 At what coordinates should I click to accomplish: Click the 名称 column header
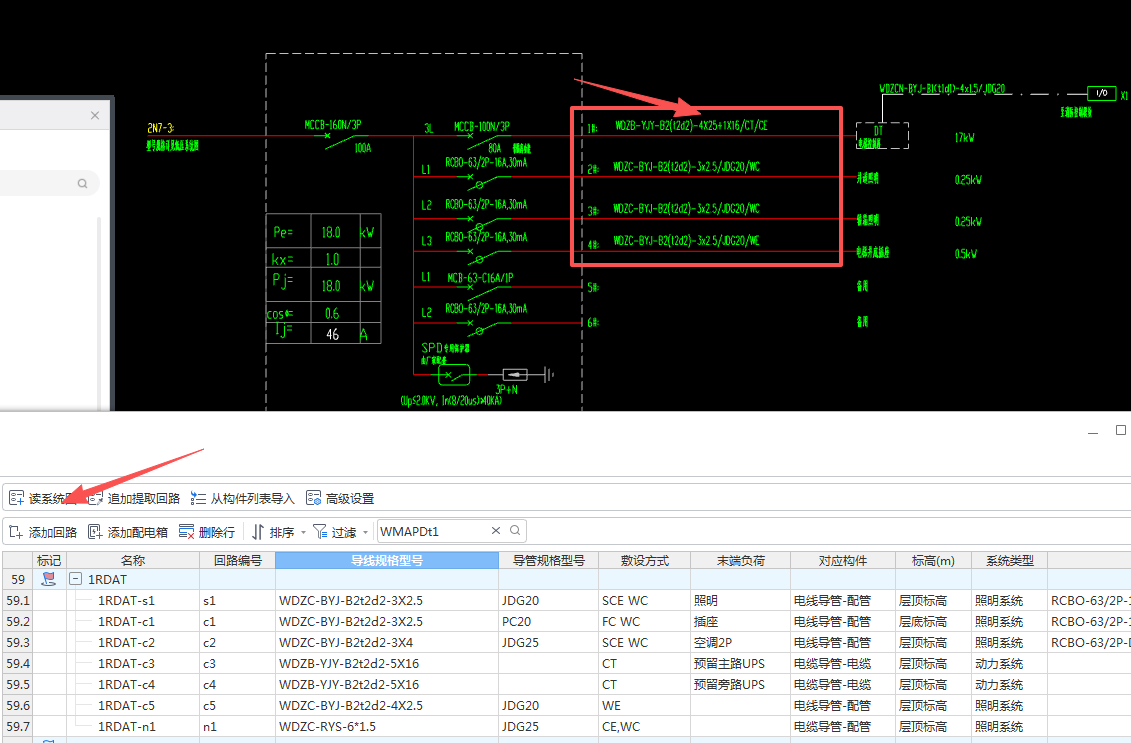tap(133, 560)
